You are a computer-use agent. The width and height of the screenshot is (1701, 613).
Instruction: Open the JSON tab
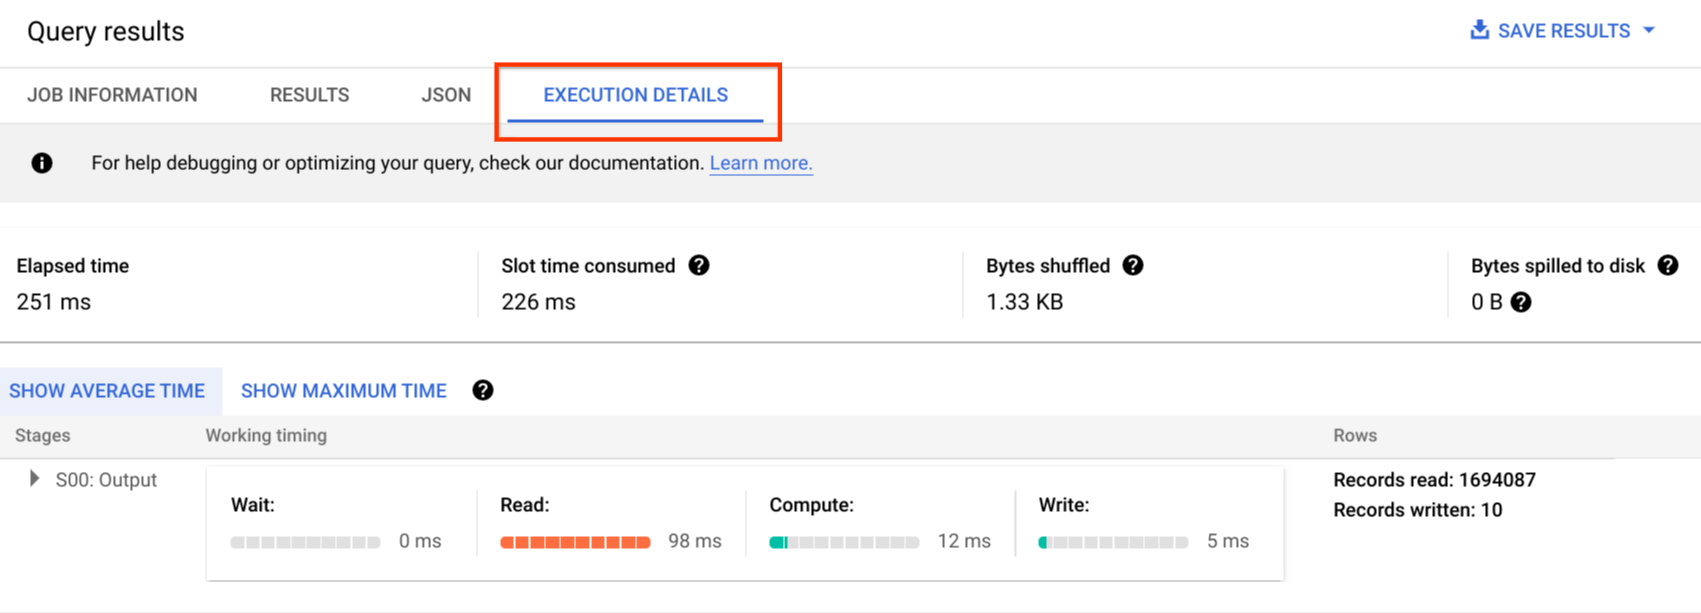pos(446,95)
